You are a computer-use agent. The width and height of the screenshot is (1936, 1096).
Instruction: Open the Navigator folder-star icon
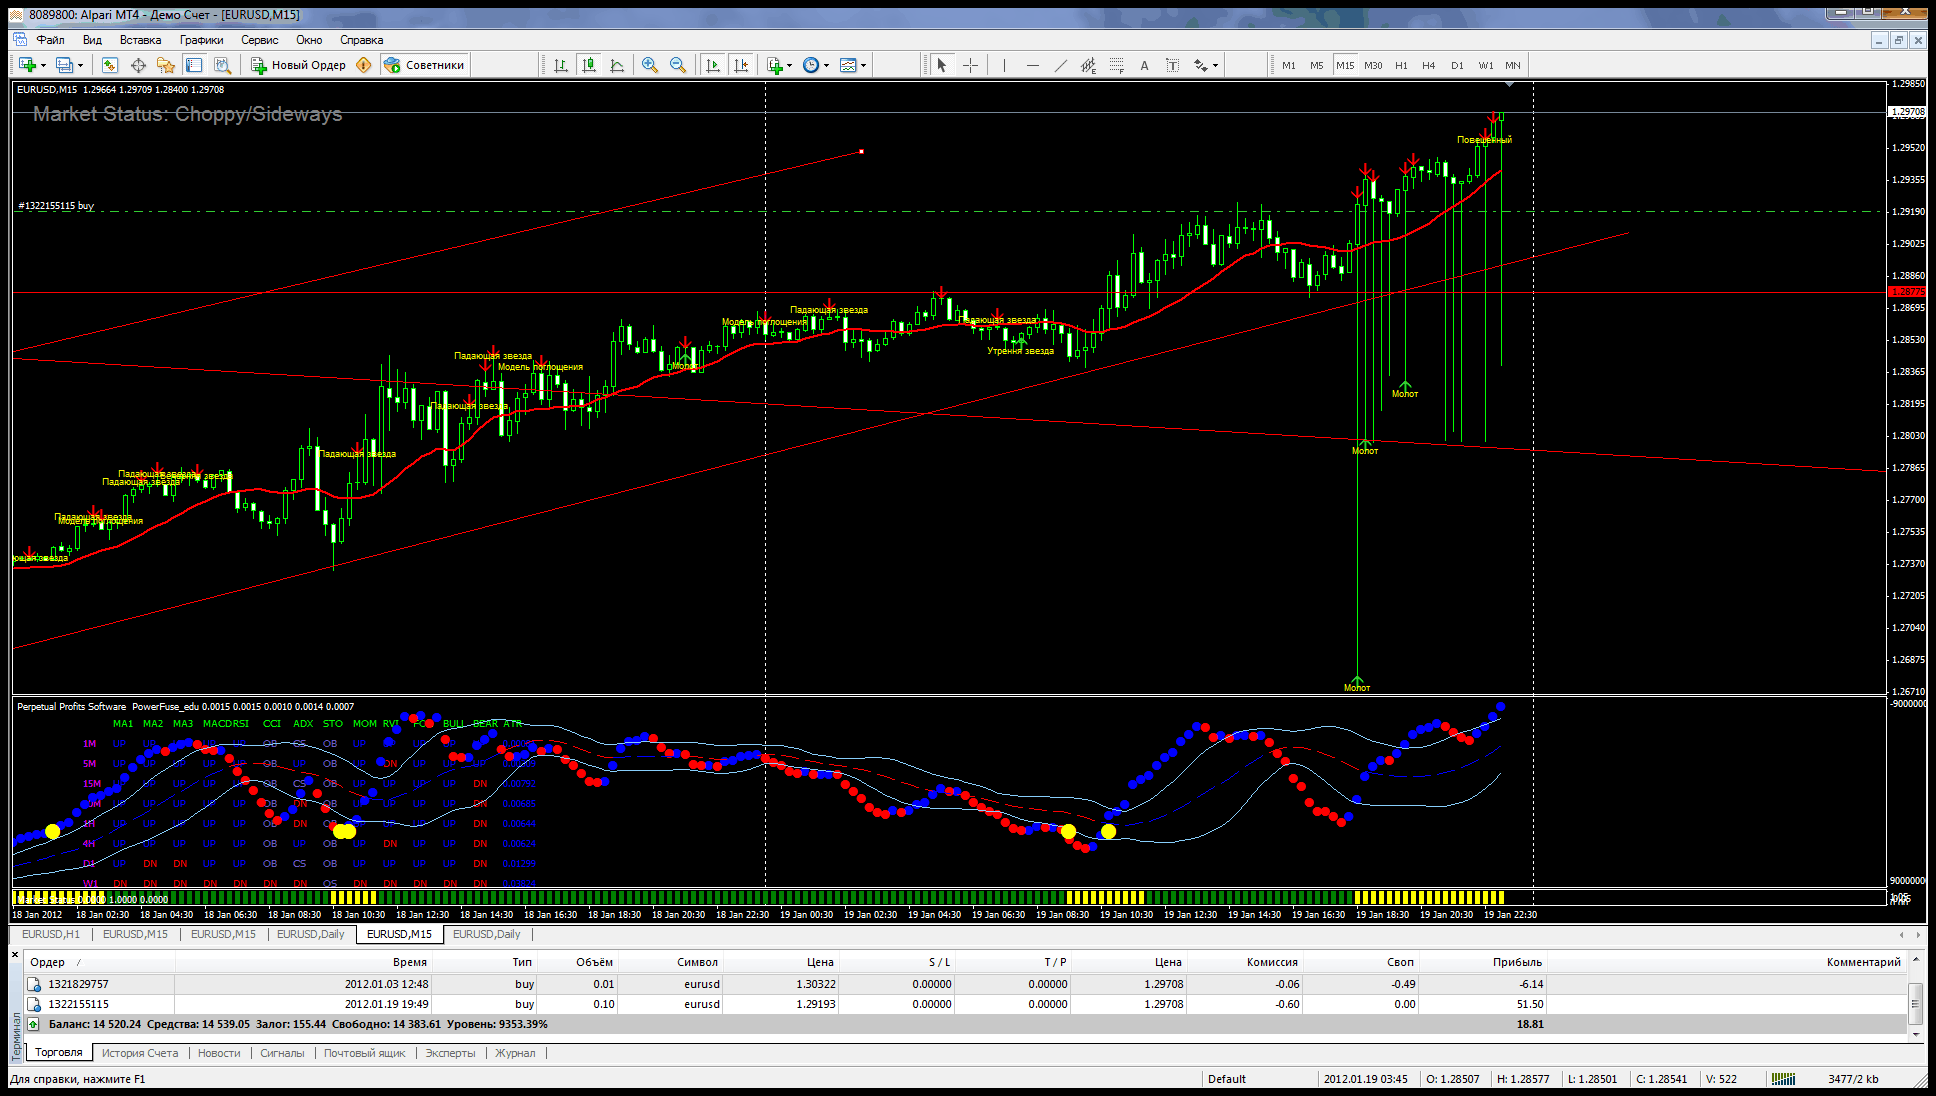pyautogui.click(x=166, y=65)
